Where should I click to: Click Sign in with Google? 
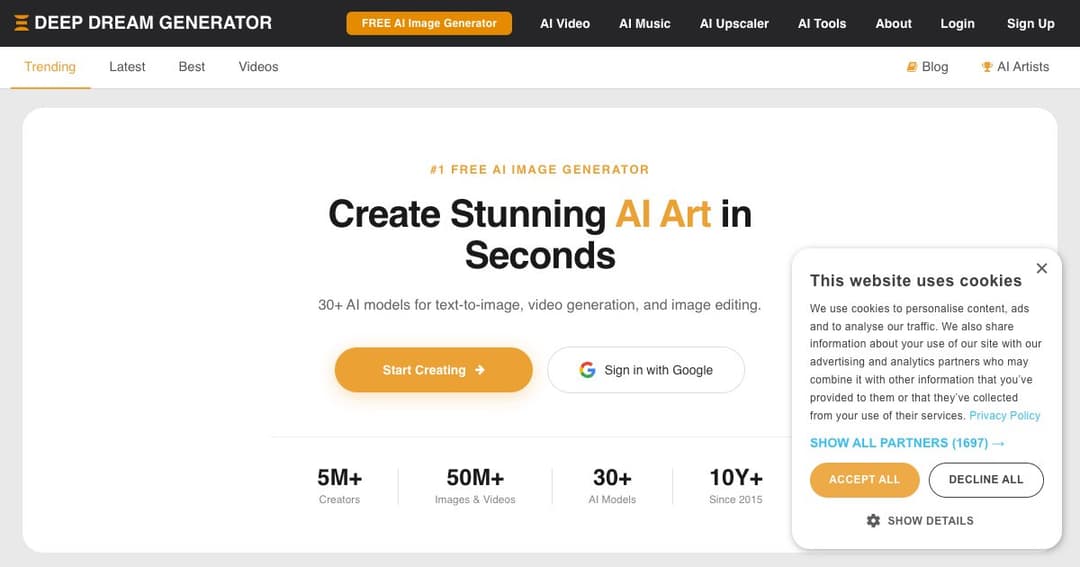pyautogui.click(x=646, y=370)
